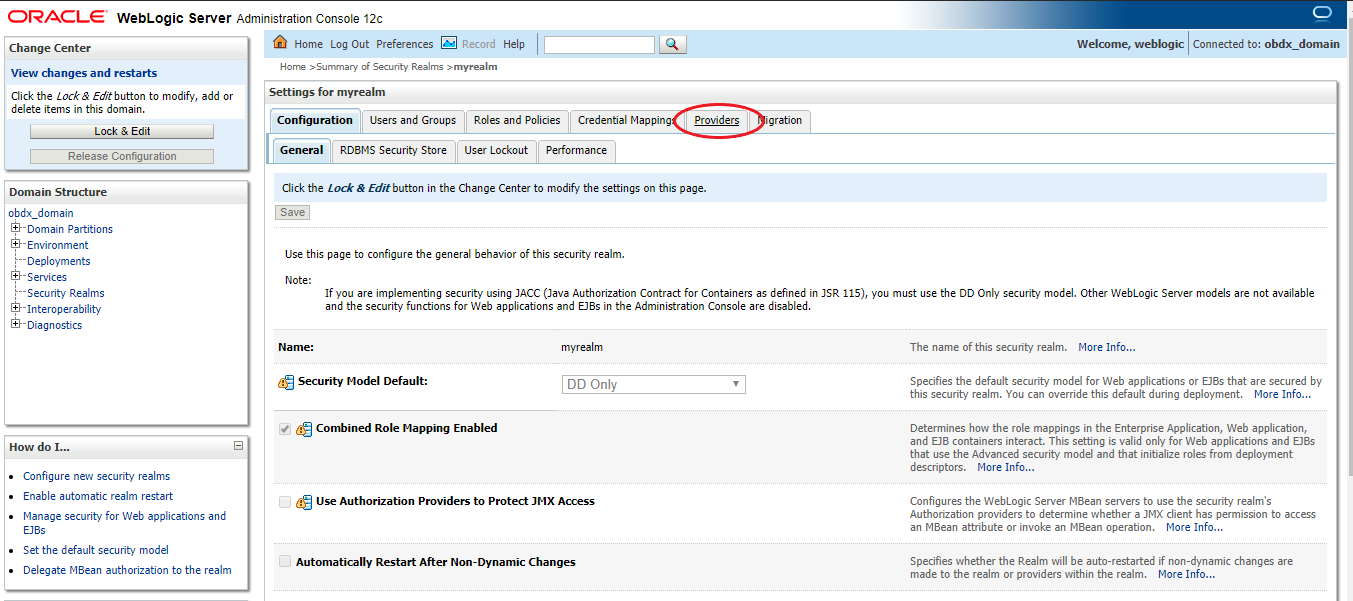Select the General sub-tab

tap(301, 150)
